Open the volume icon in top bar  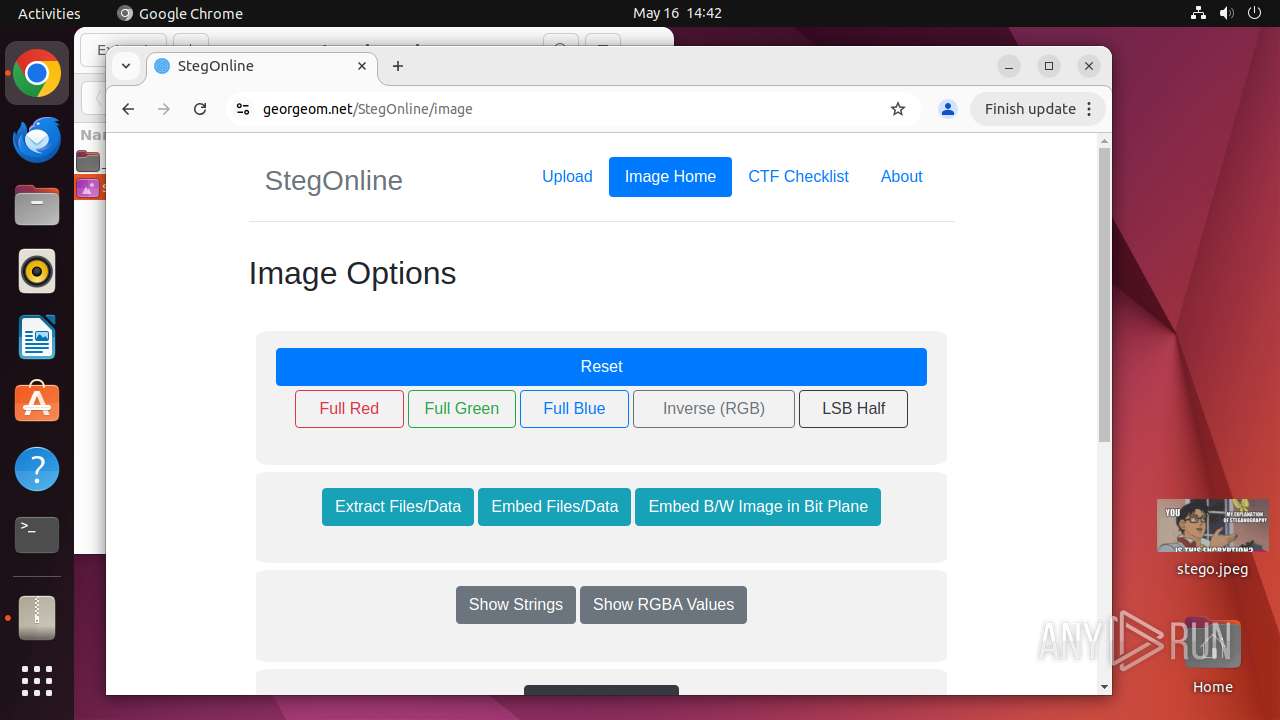(x=1227, y=13)
